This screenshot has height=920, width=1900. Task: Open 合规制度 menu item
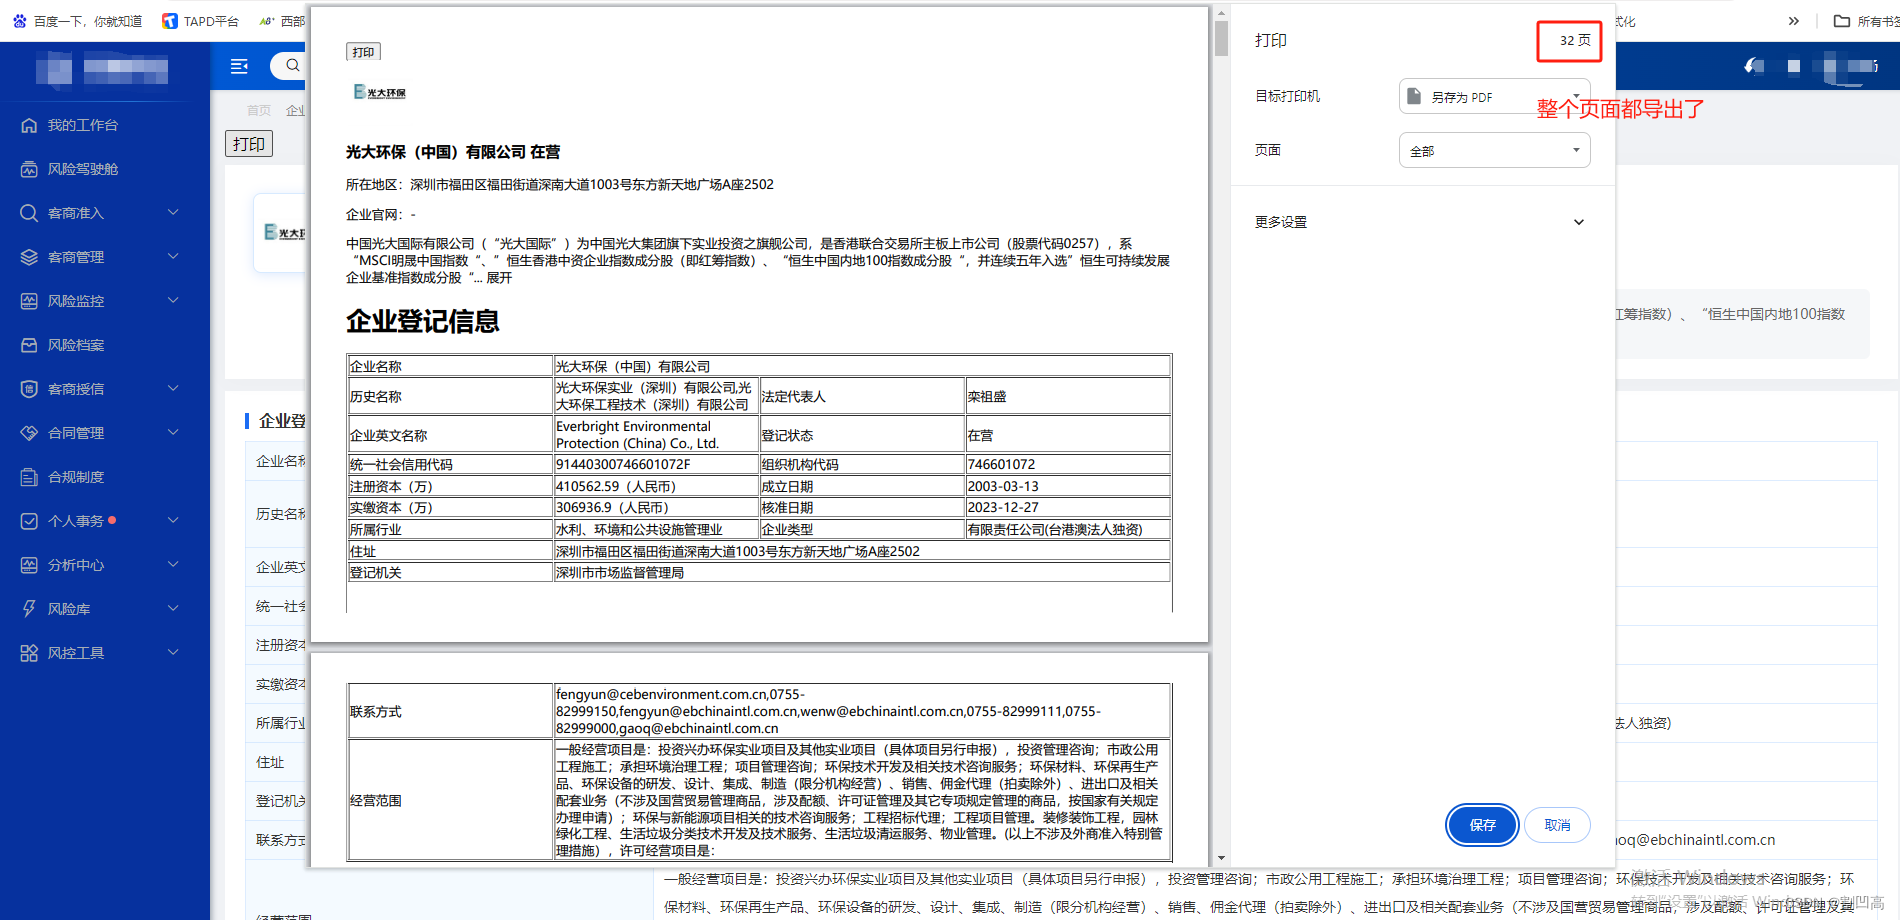click(x=76, y=477)
